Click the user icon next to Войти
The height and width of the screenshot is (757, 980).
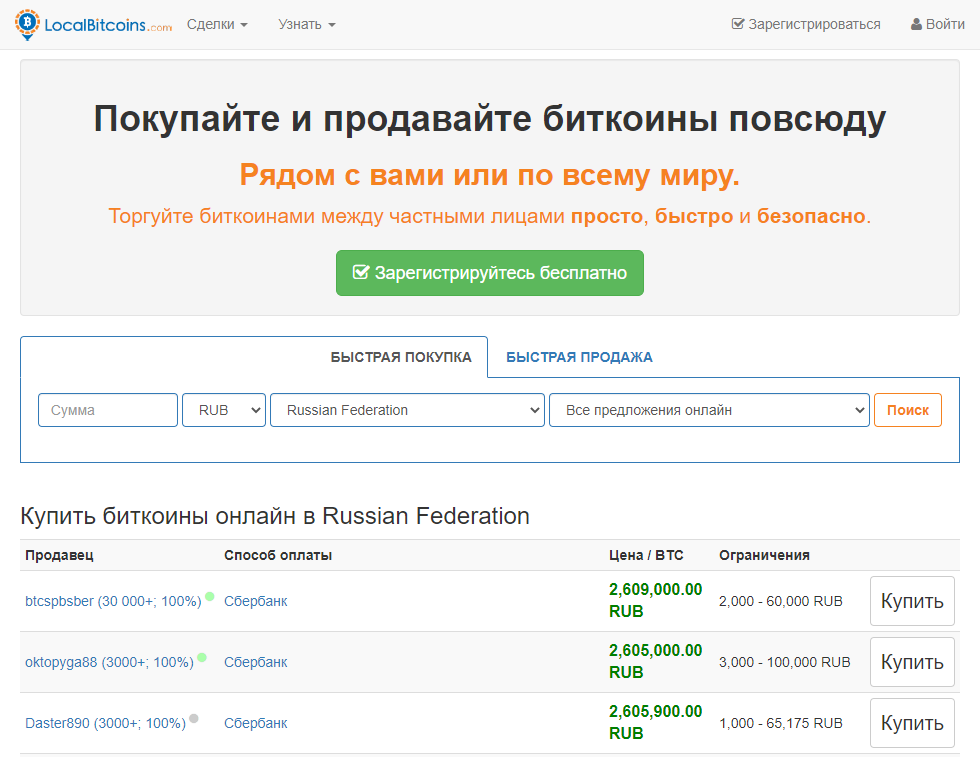[916, 24]
